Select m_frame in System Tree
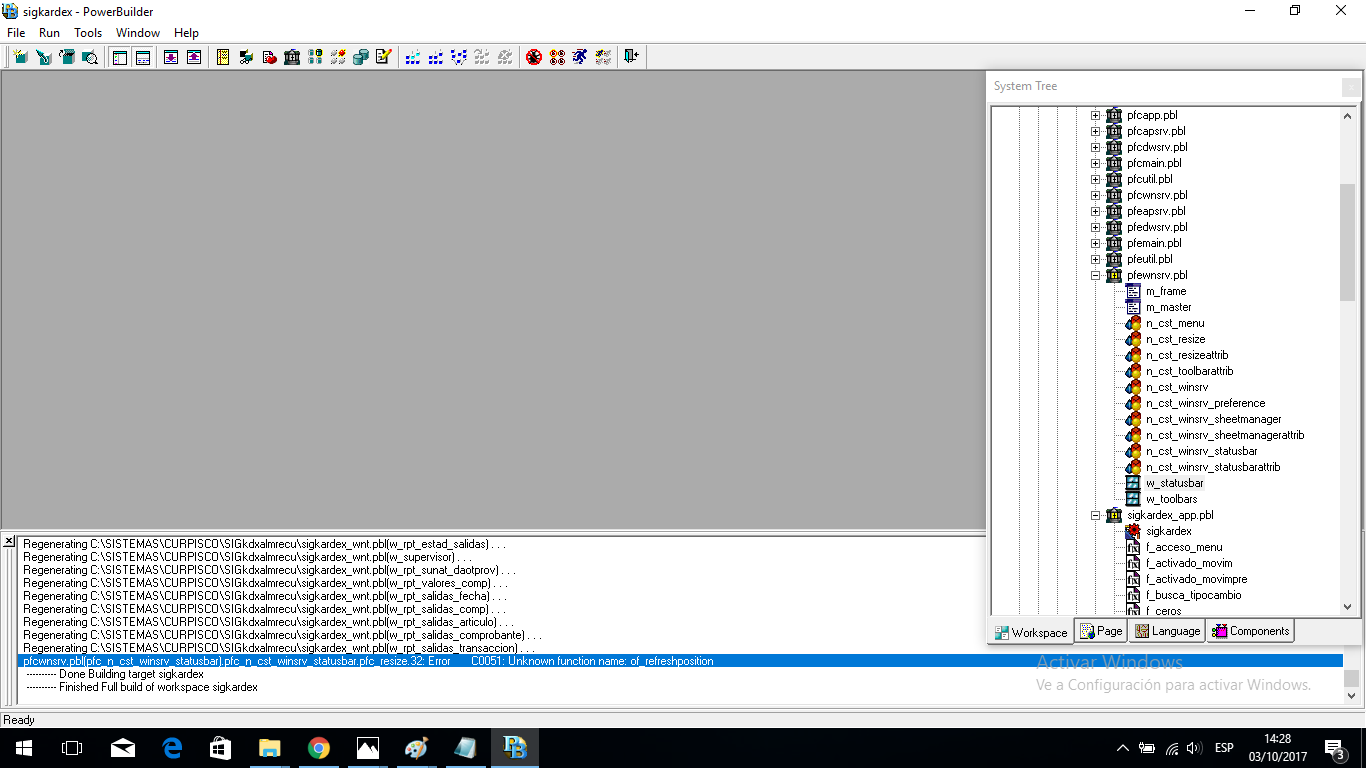 (x=1166, y=291)
